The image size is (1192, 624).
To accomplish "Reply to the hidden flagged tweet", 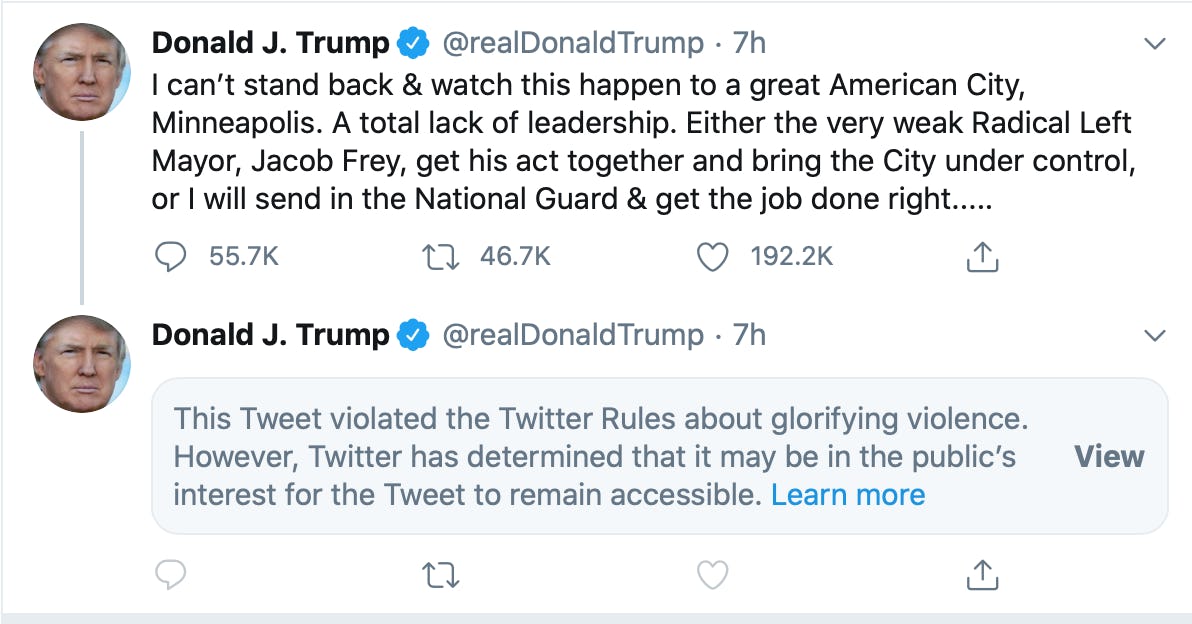I will pos(172,574).
